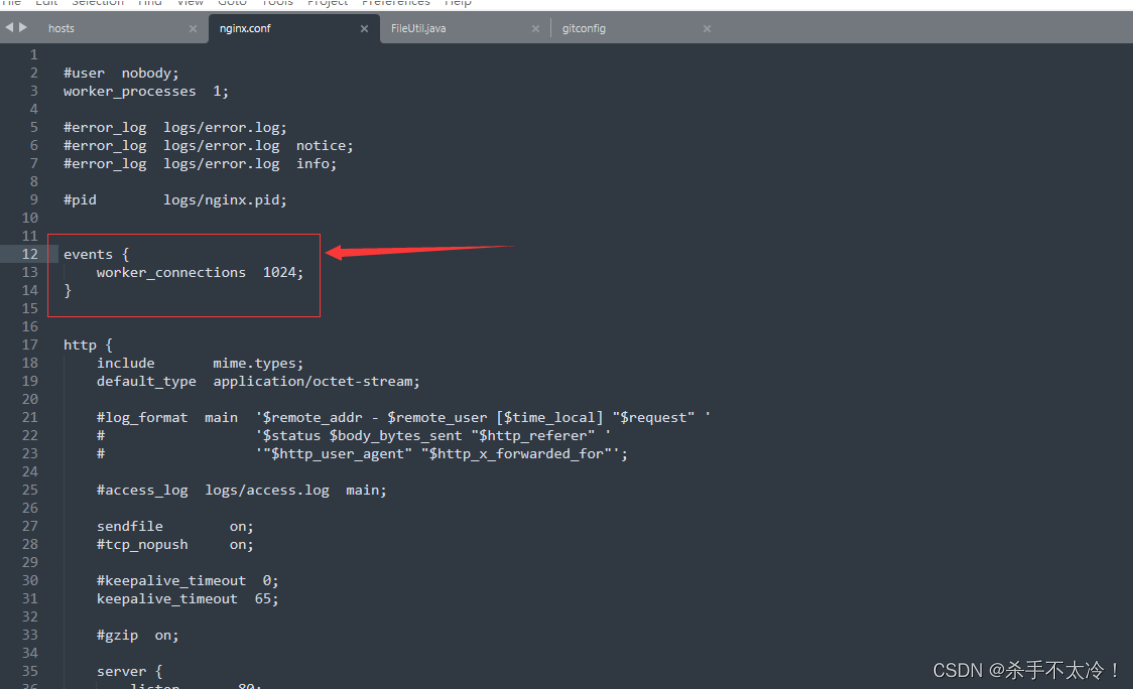
Task: Click line number 35 in the gutter
Action: (30, 671)
